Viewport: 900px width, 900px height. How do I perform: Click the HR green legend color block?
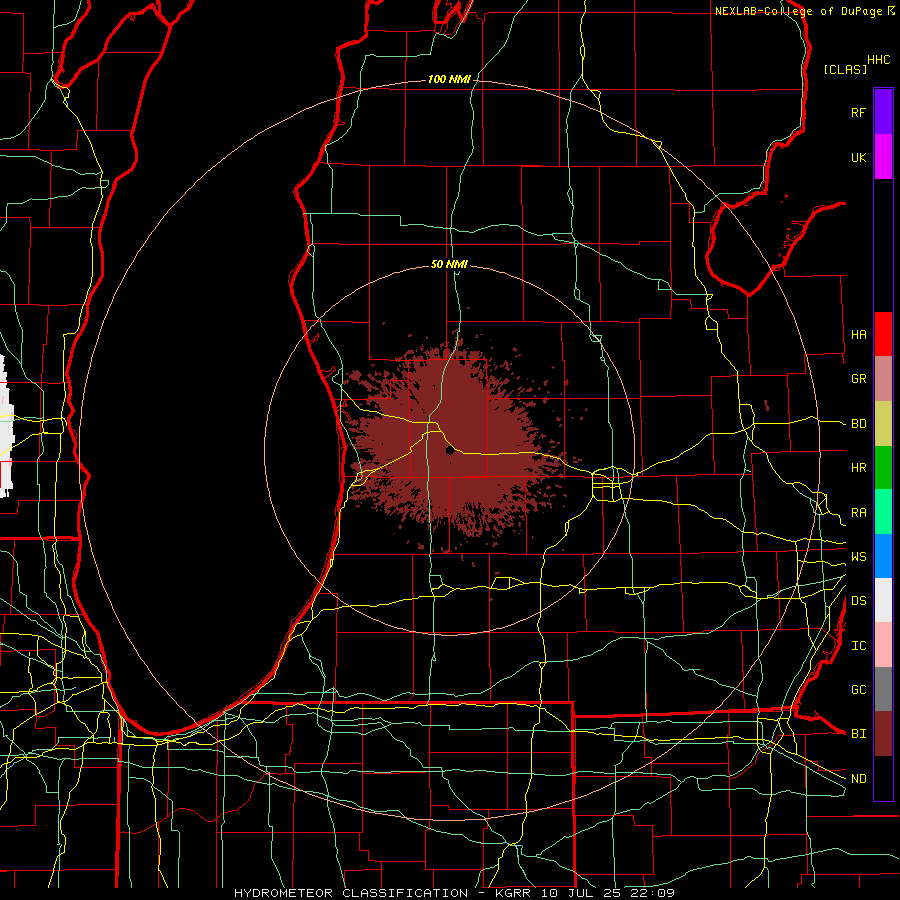click(x=883, y=468)
